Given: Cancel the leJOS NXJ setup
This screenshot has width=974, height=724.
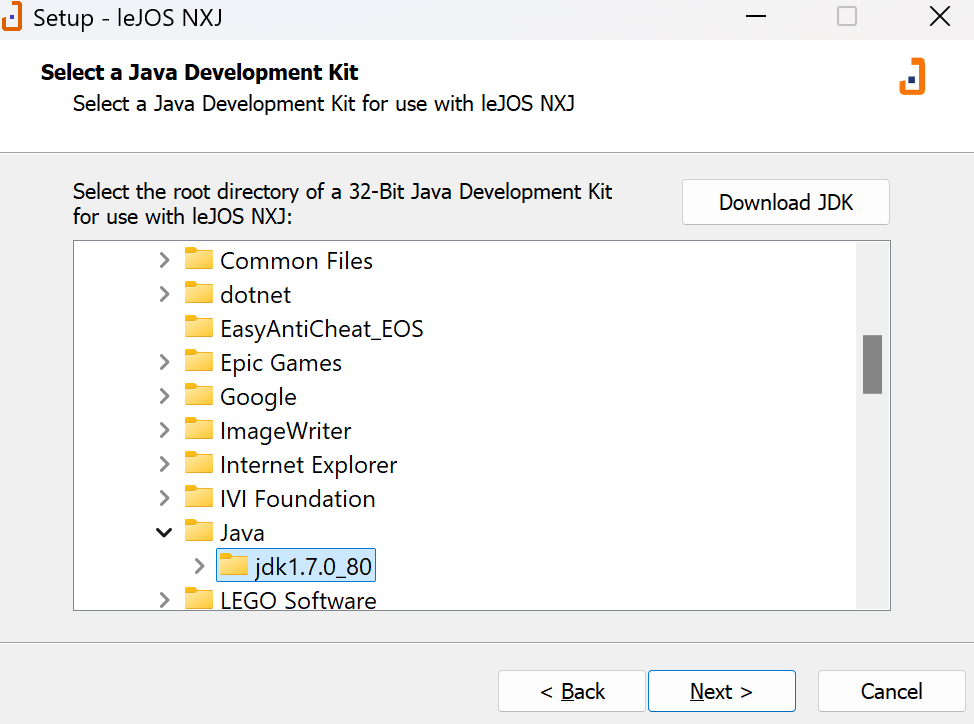Looking at the screenshot, I should (891, 691).
